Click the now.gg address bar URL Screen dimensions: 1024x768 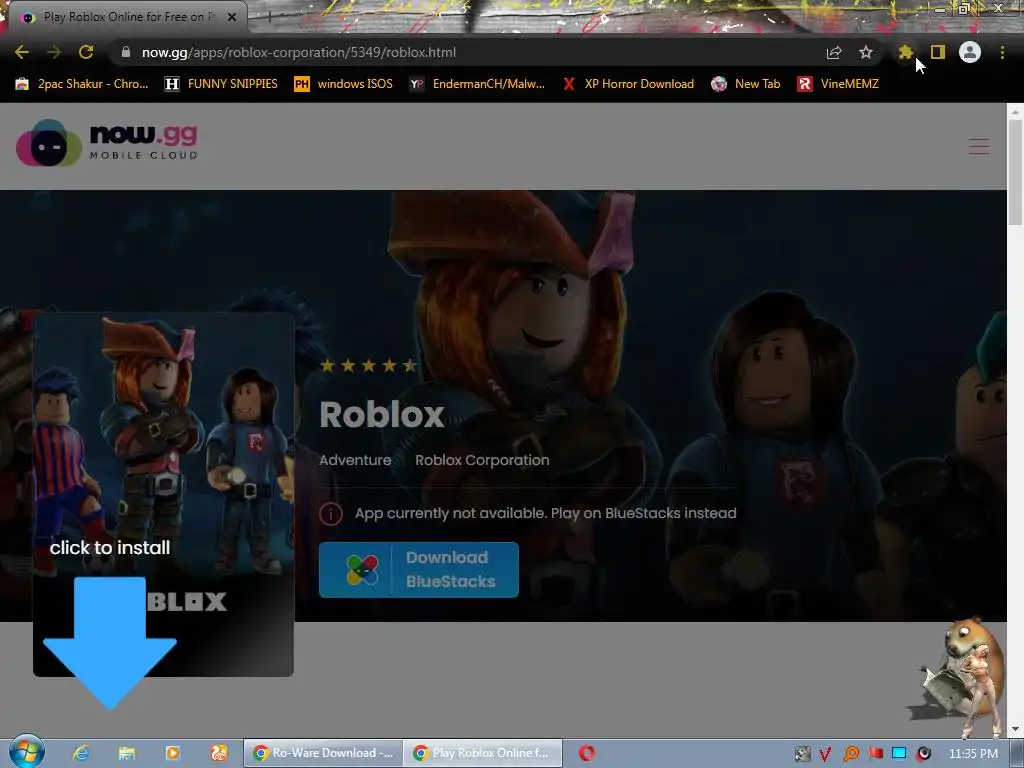pos(299,52)
